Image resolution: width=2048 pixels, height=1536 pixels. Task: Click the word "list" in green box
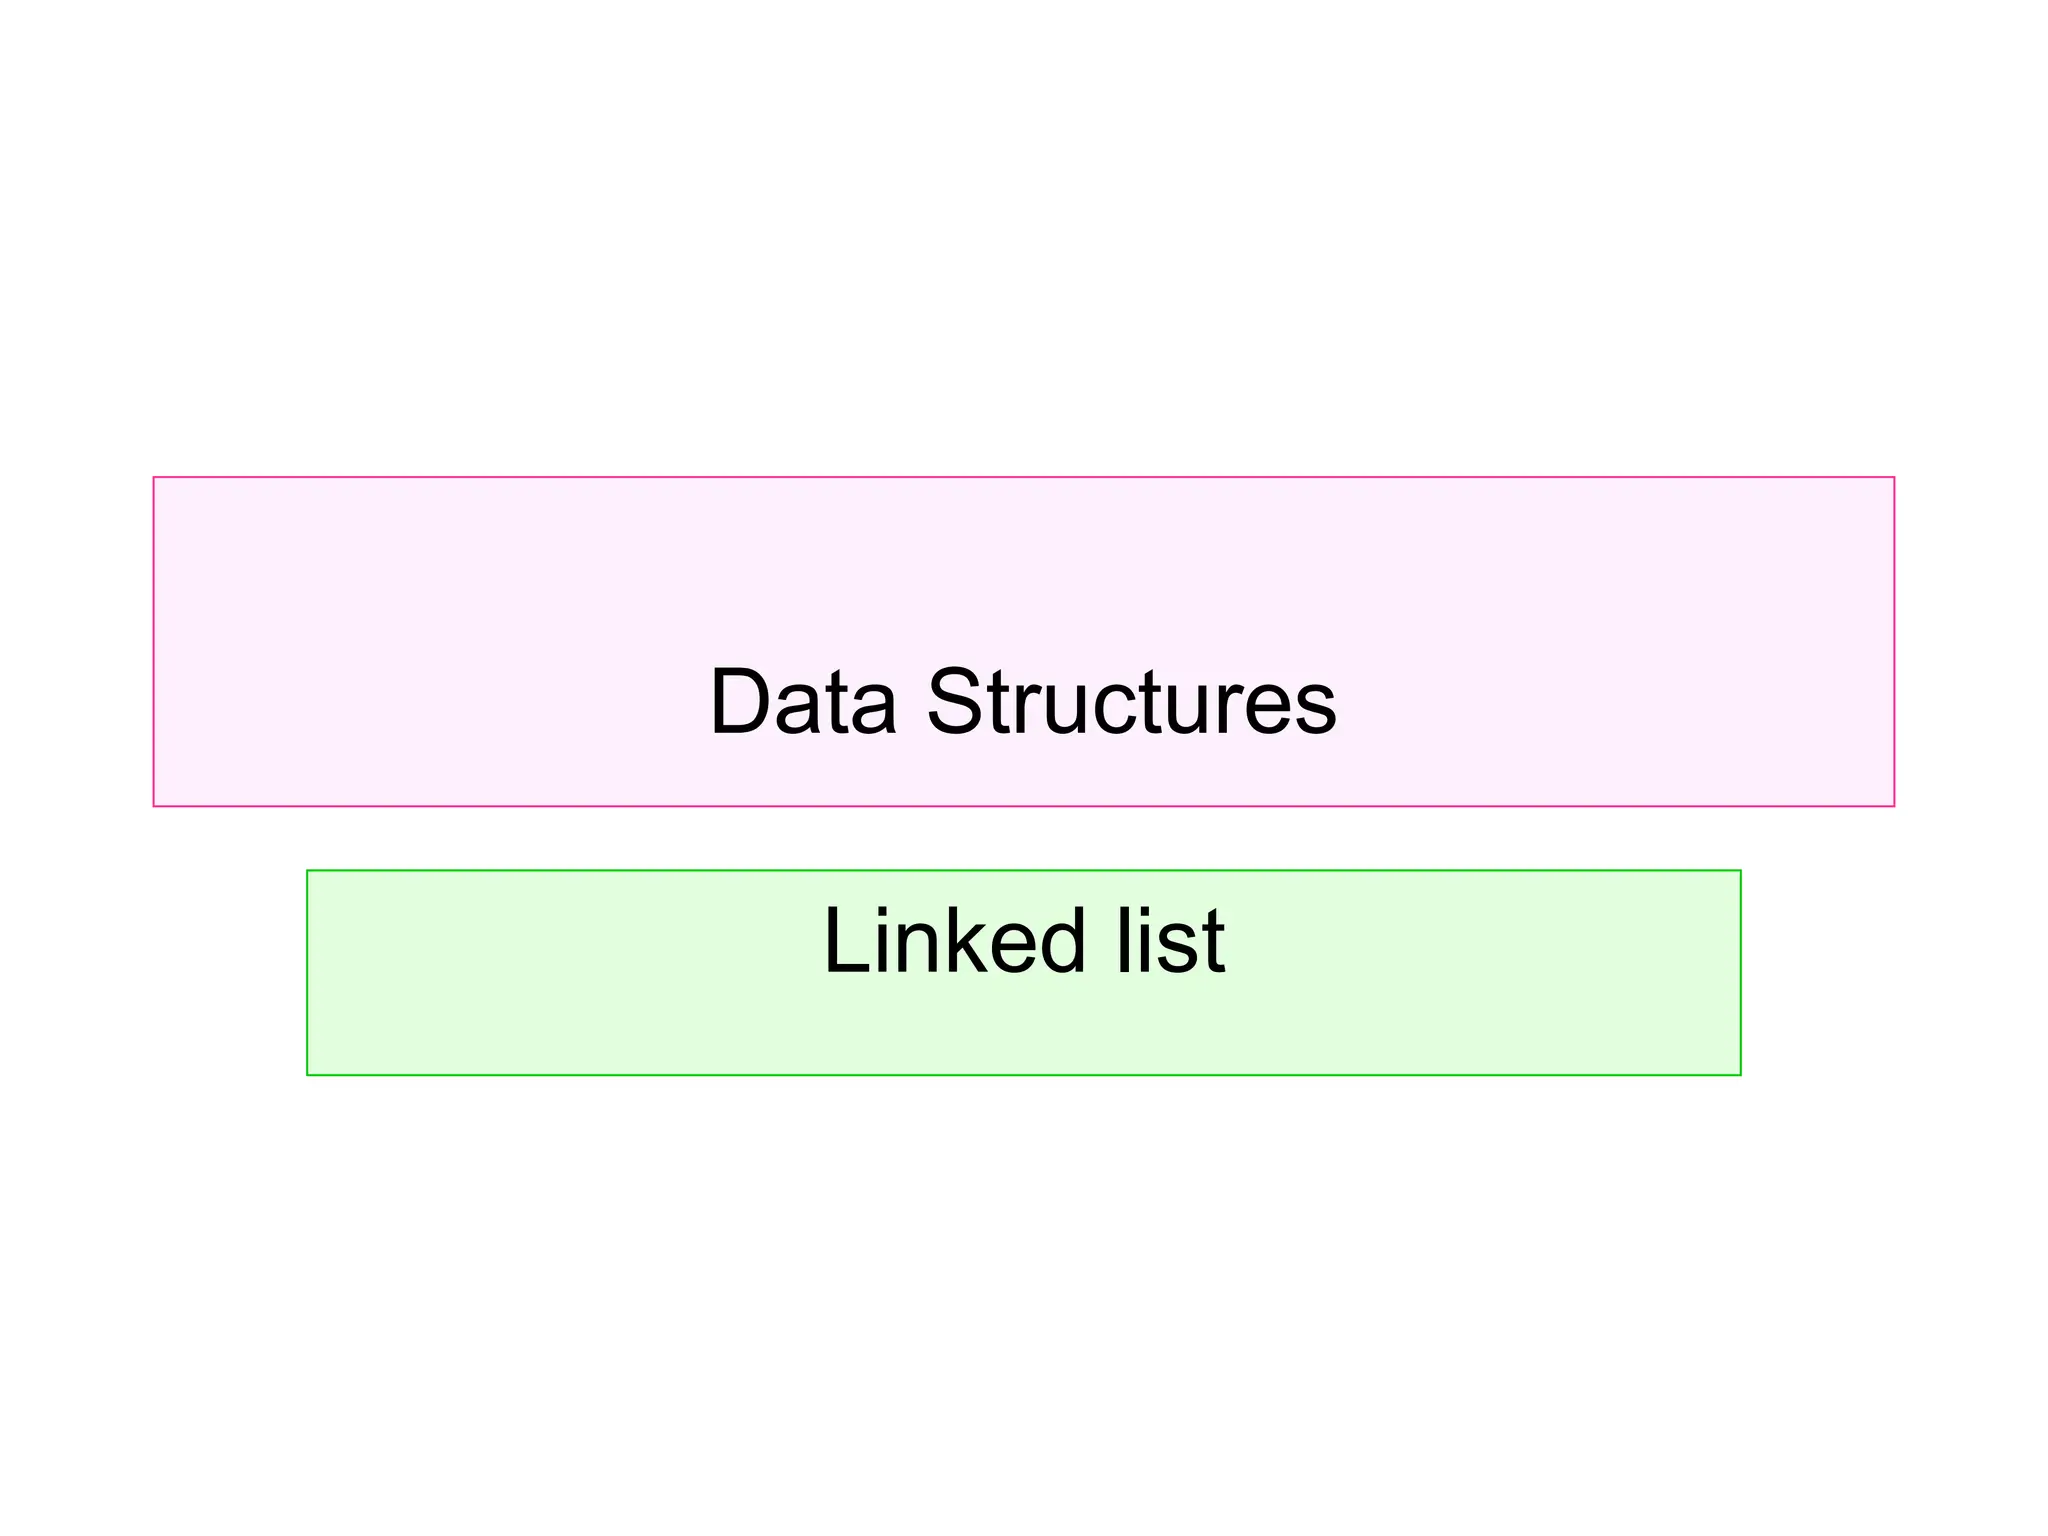(x=1170, y=940)
